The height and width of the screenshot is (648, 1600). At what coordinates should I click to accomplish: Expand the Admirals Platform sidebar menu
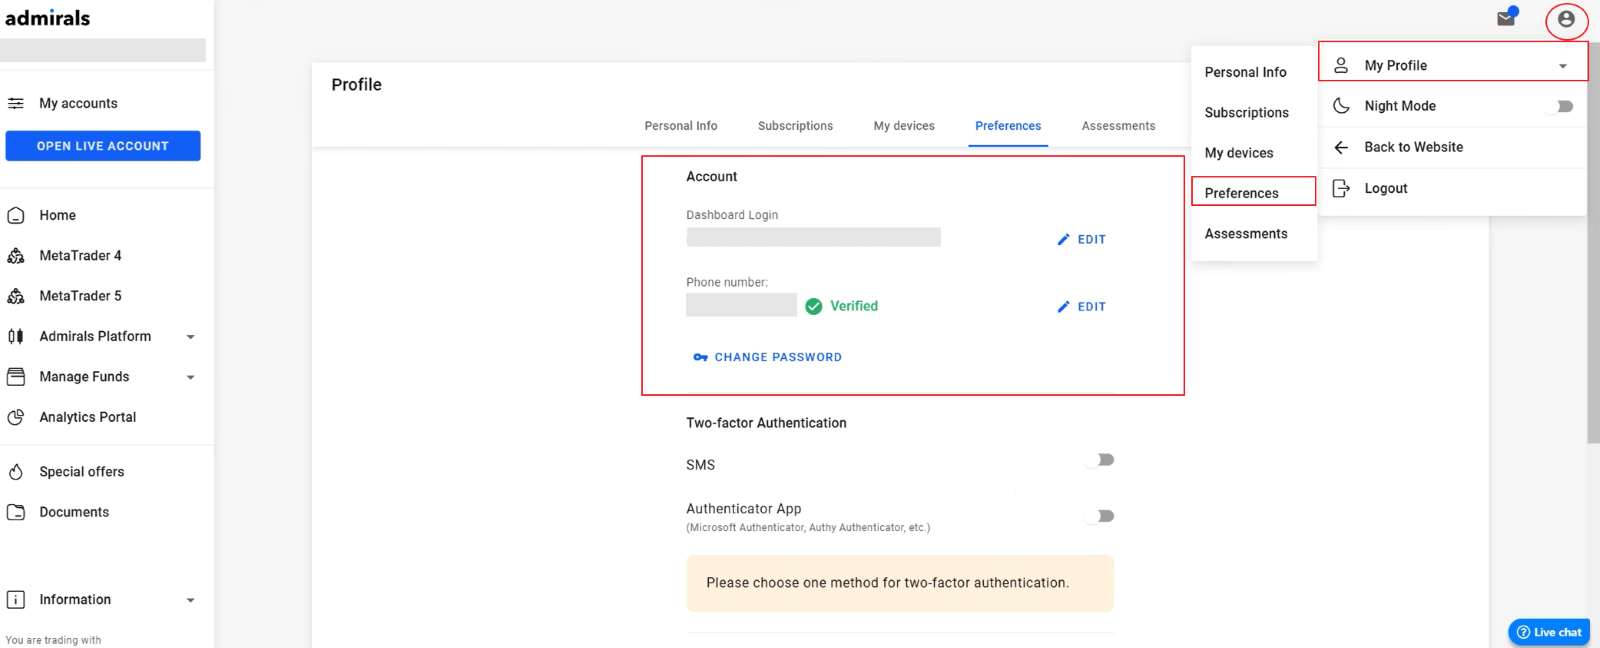190,337
